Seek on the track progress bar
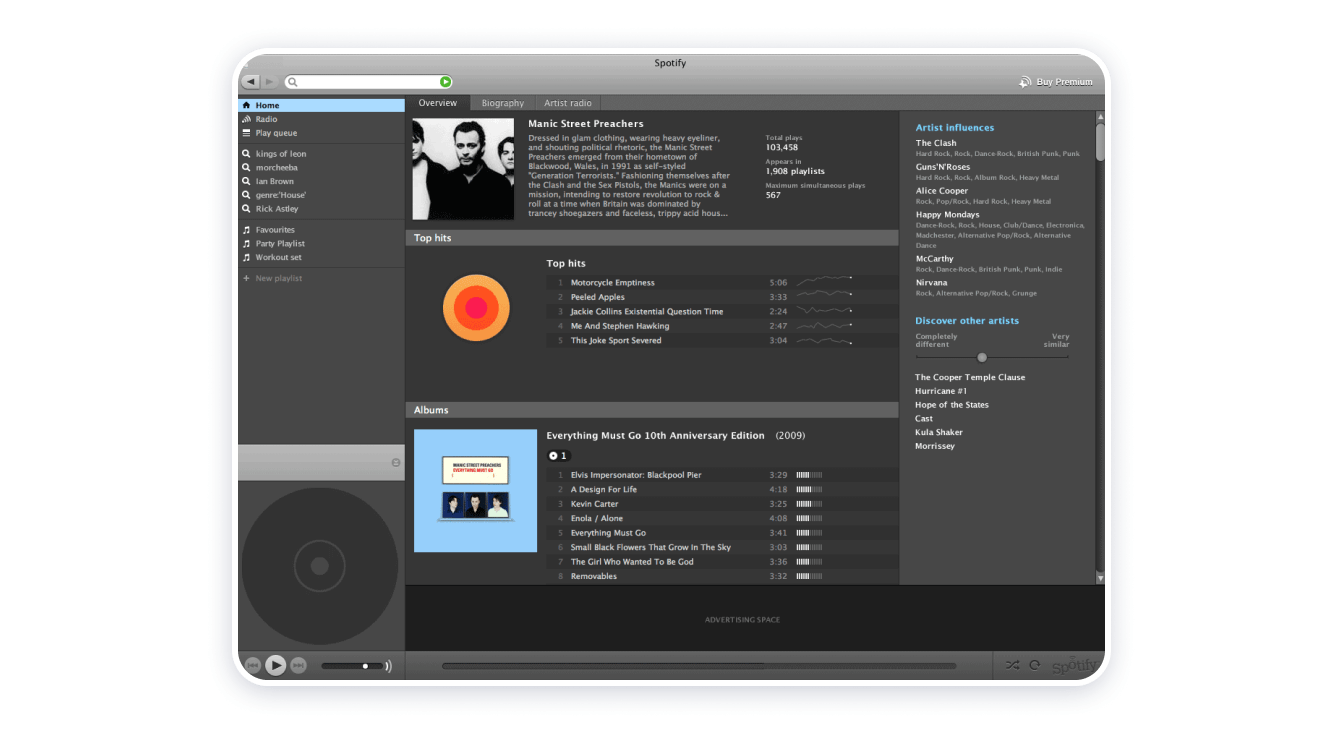This screenshot has width=1344, height=734. coord(699,666)
